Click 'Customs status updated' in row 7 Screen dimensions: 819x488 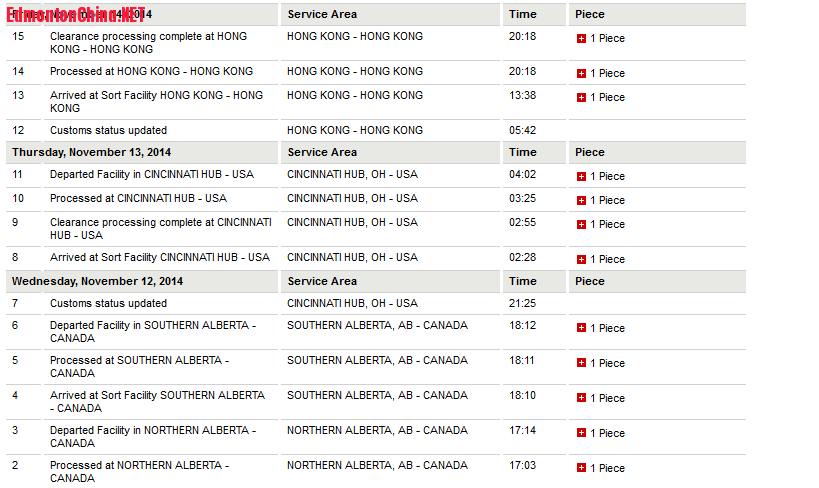pos(108,303)
